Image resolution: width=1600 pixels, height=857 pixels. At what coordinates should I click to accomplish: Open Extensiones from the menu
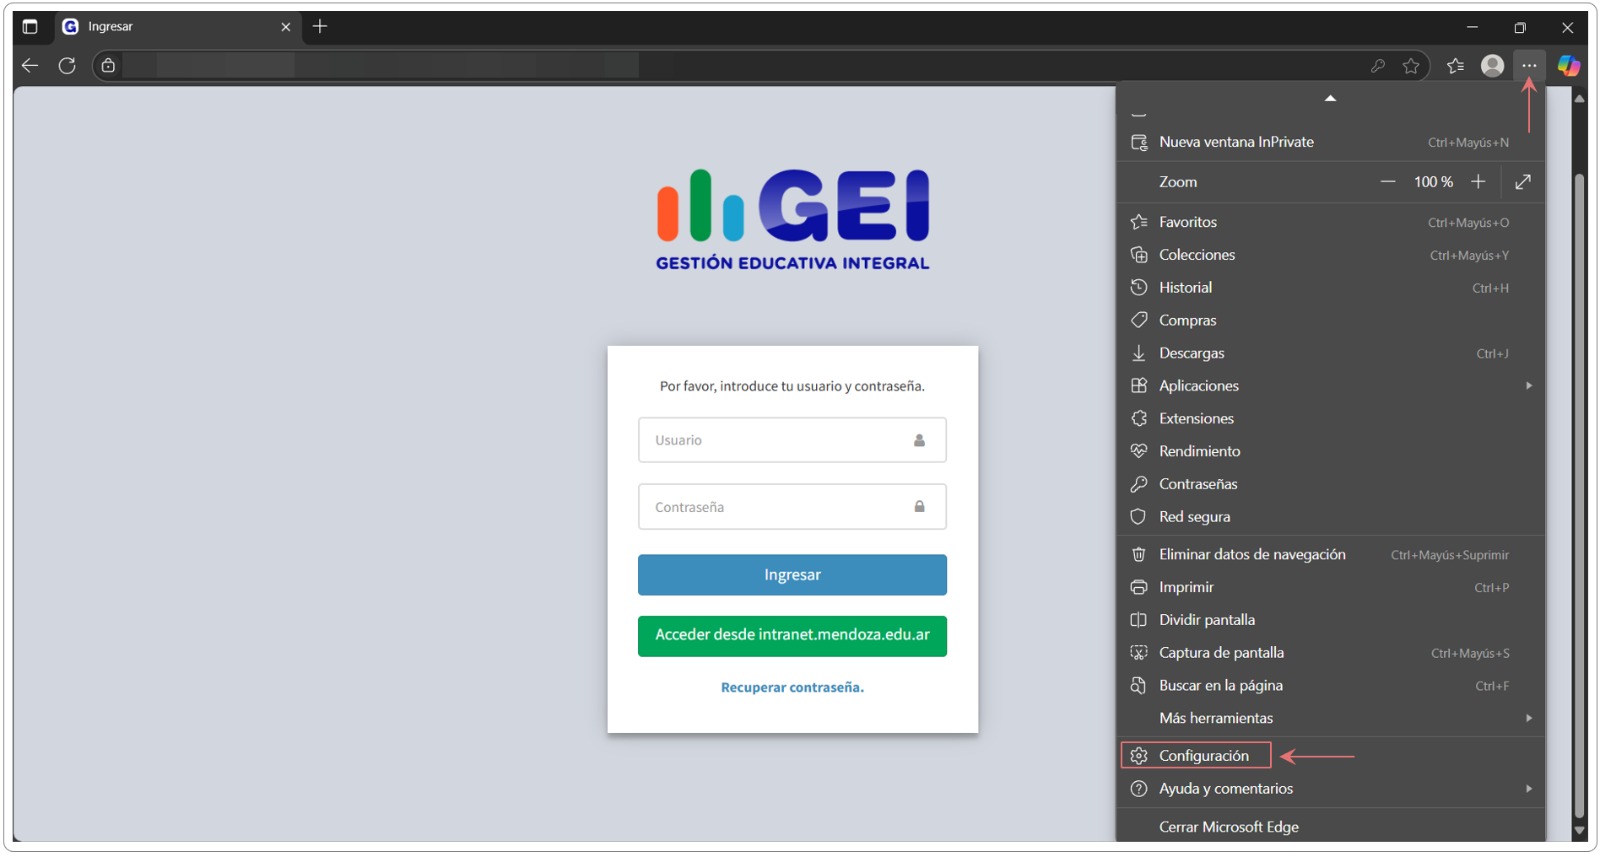pos(1330,419)
